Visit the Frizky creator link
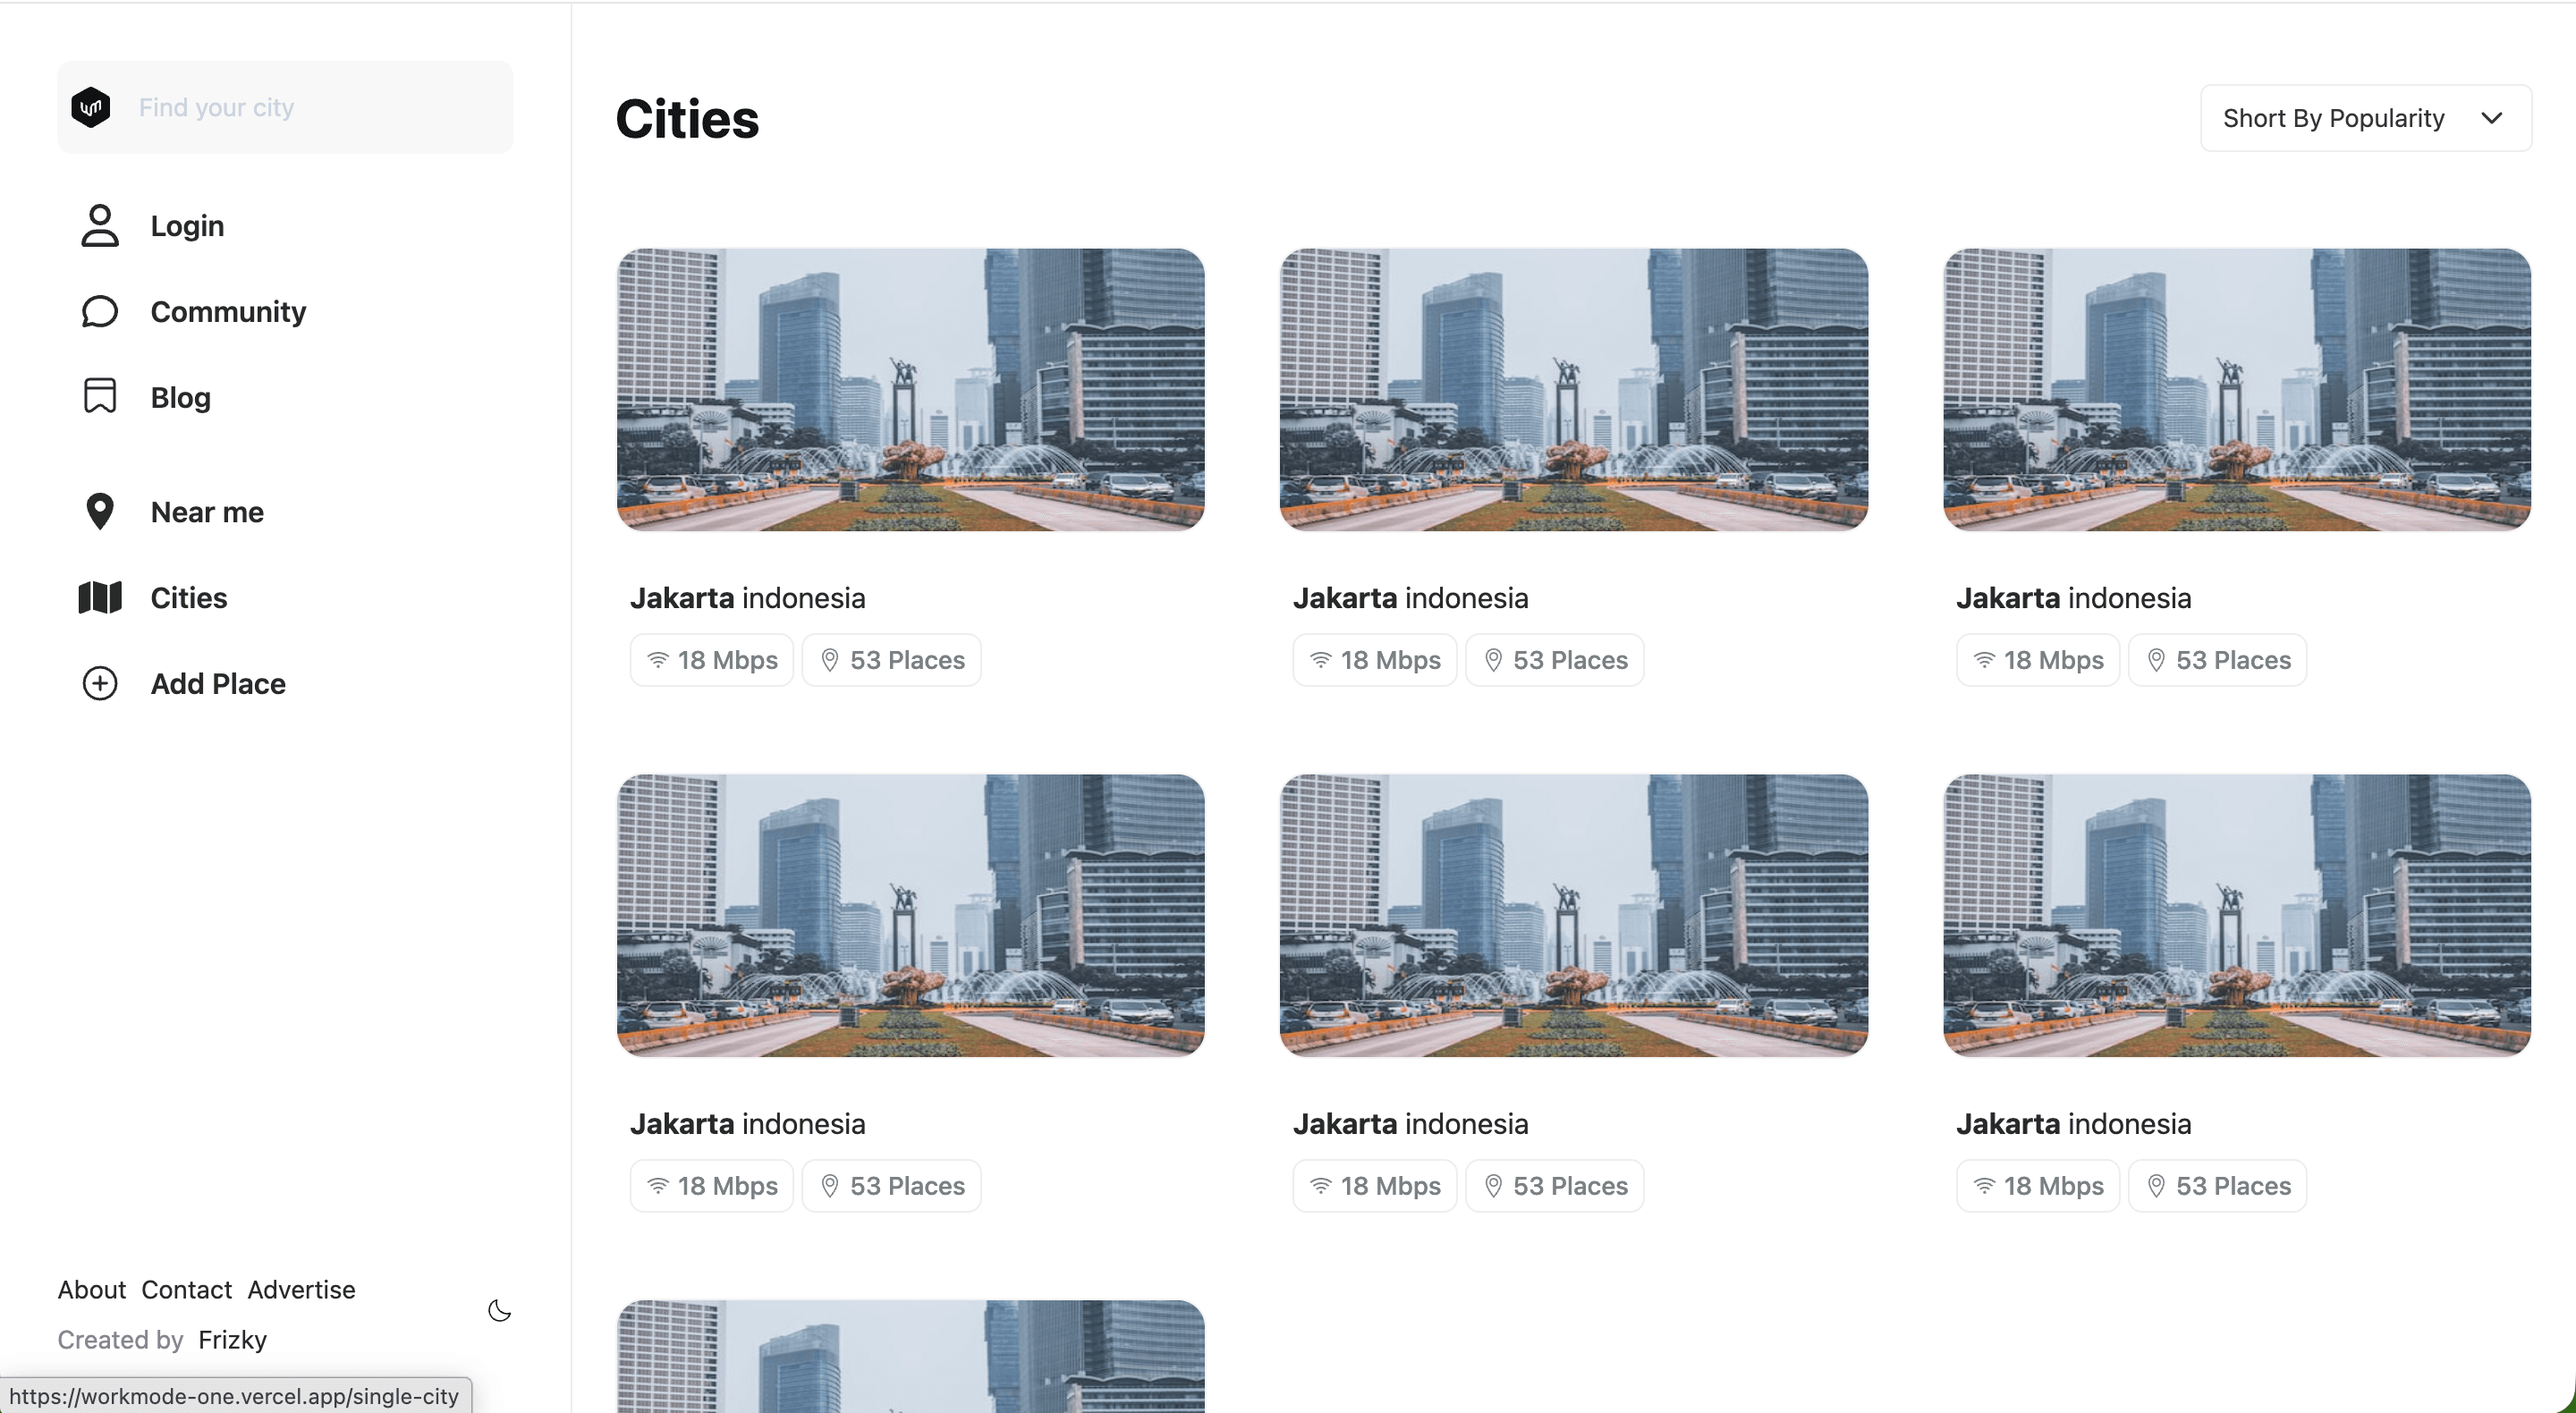This screenshot has width=2576, height=1413. 232,1340
